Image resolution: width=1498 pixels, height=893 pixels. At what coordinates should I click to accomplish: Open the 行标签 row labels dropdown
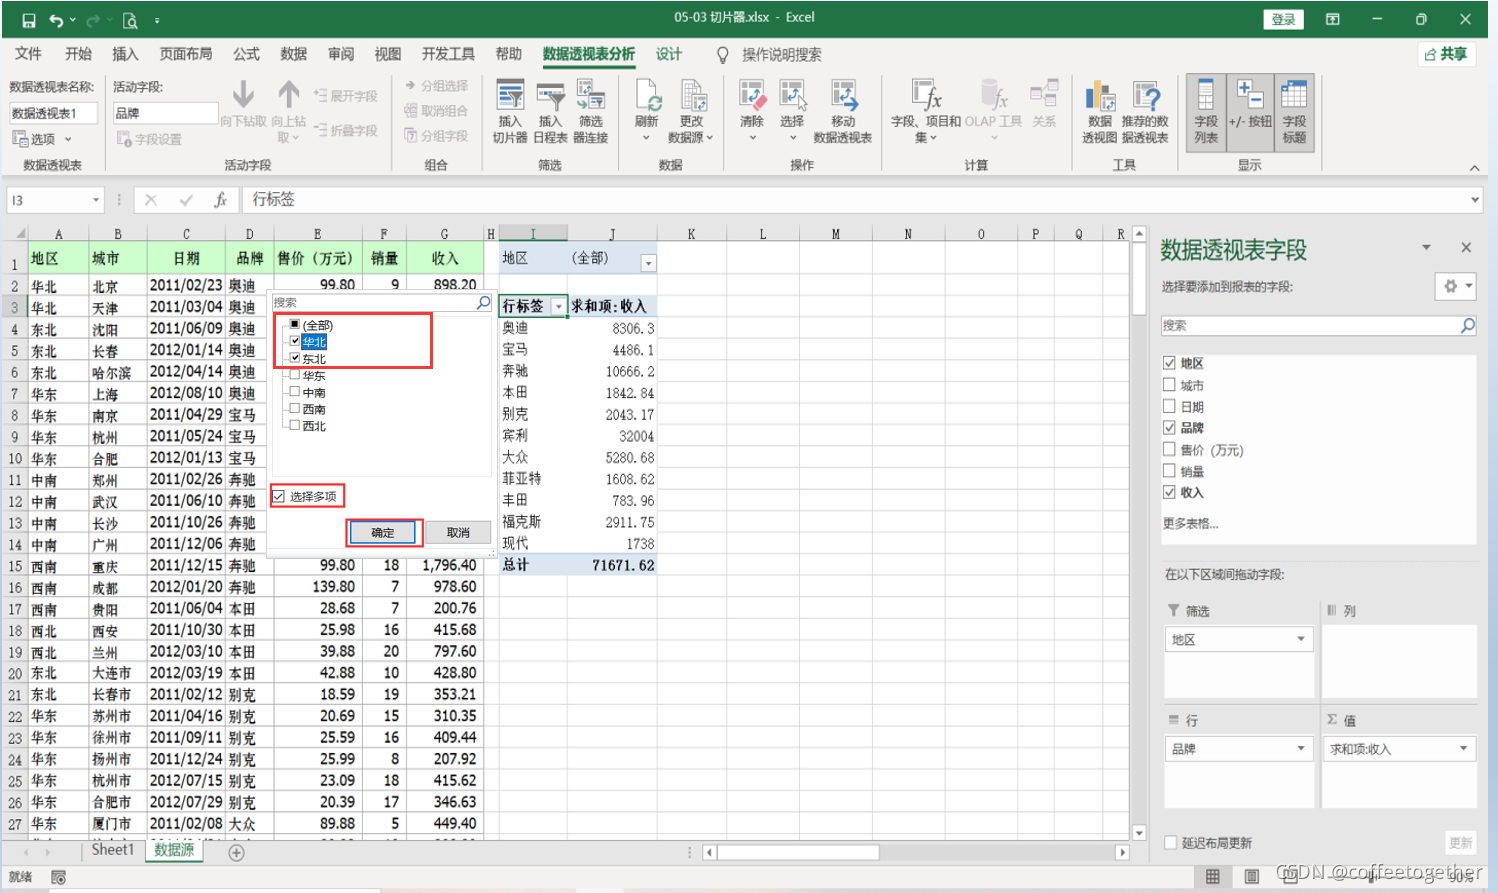tap(558, 307)
